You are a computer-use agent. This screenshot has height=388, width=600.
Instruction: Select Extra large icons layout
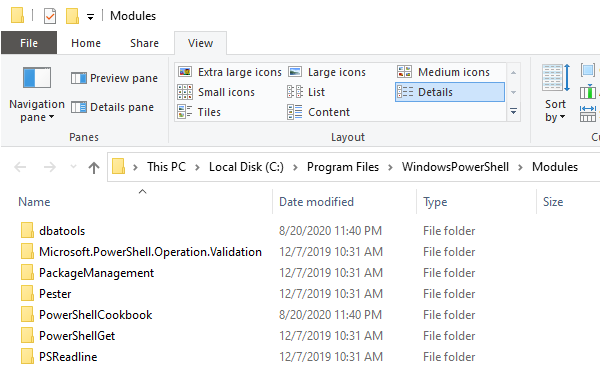click(x=230, y=72)
